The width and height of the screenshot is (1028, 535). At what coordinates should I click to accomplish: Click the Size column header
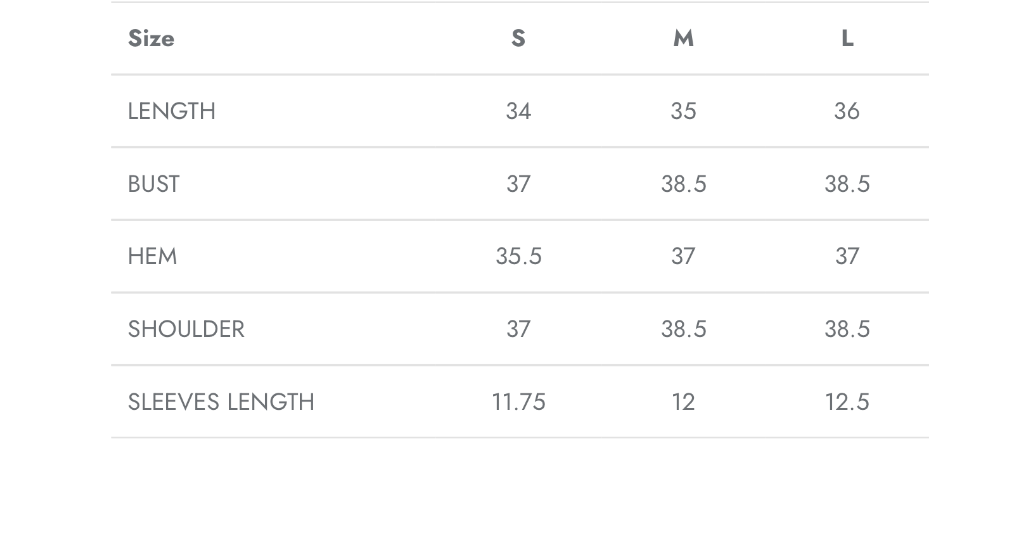tap(151, 38)
